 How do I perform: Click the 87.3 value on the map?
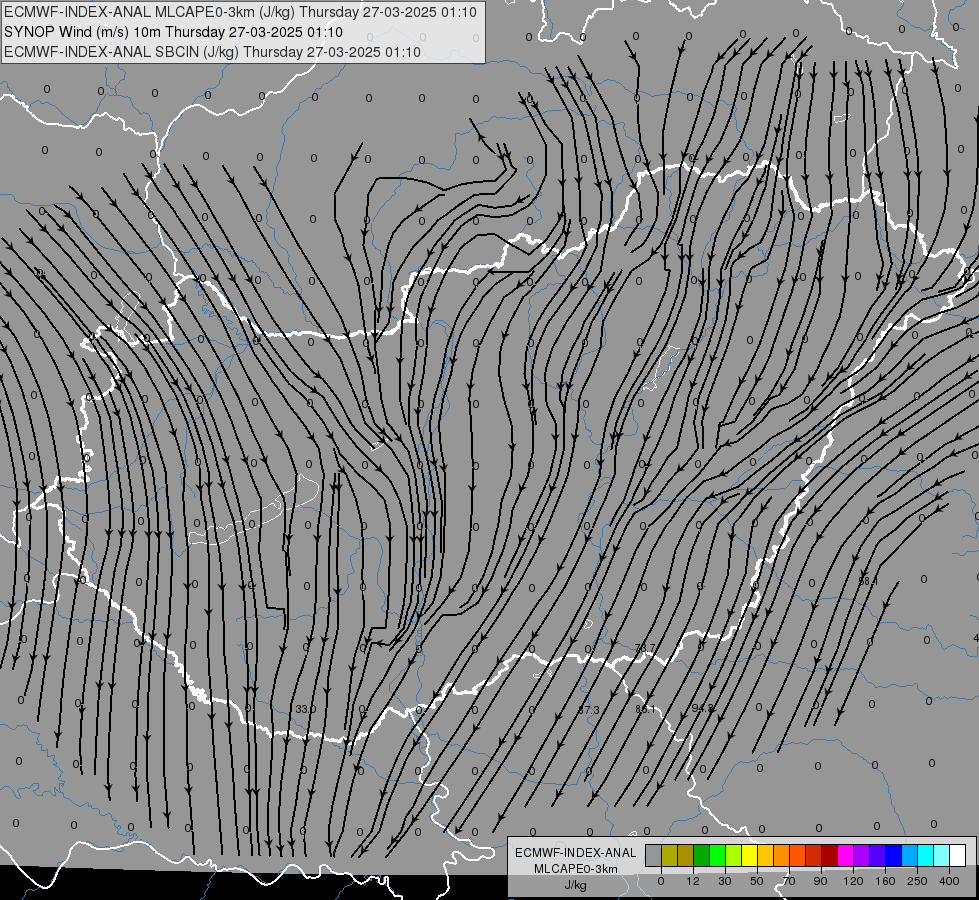click(x=588, y=710)
